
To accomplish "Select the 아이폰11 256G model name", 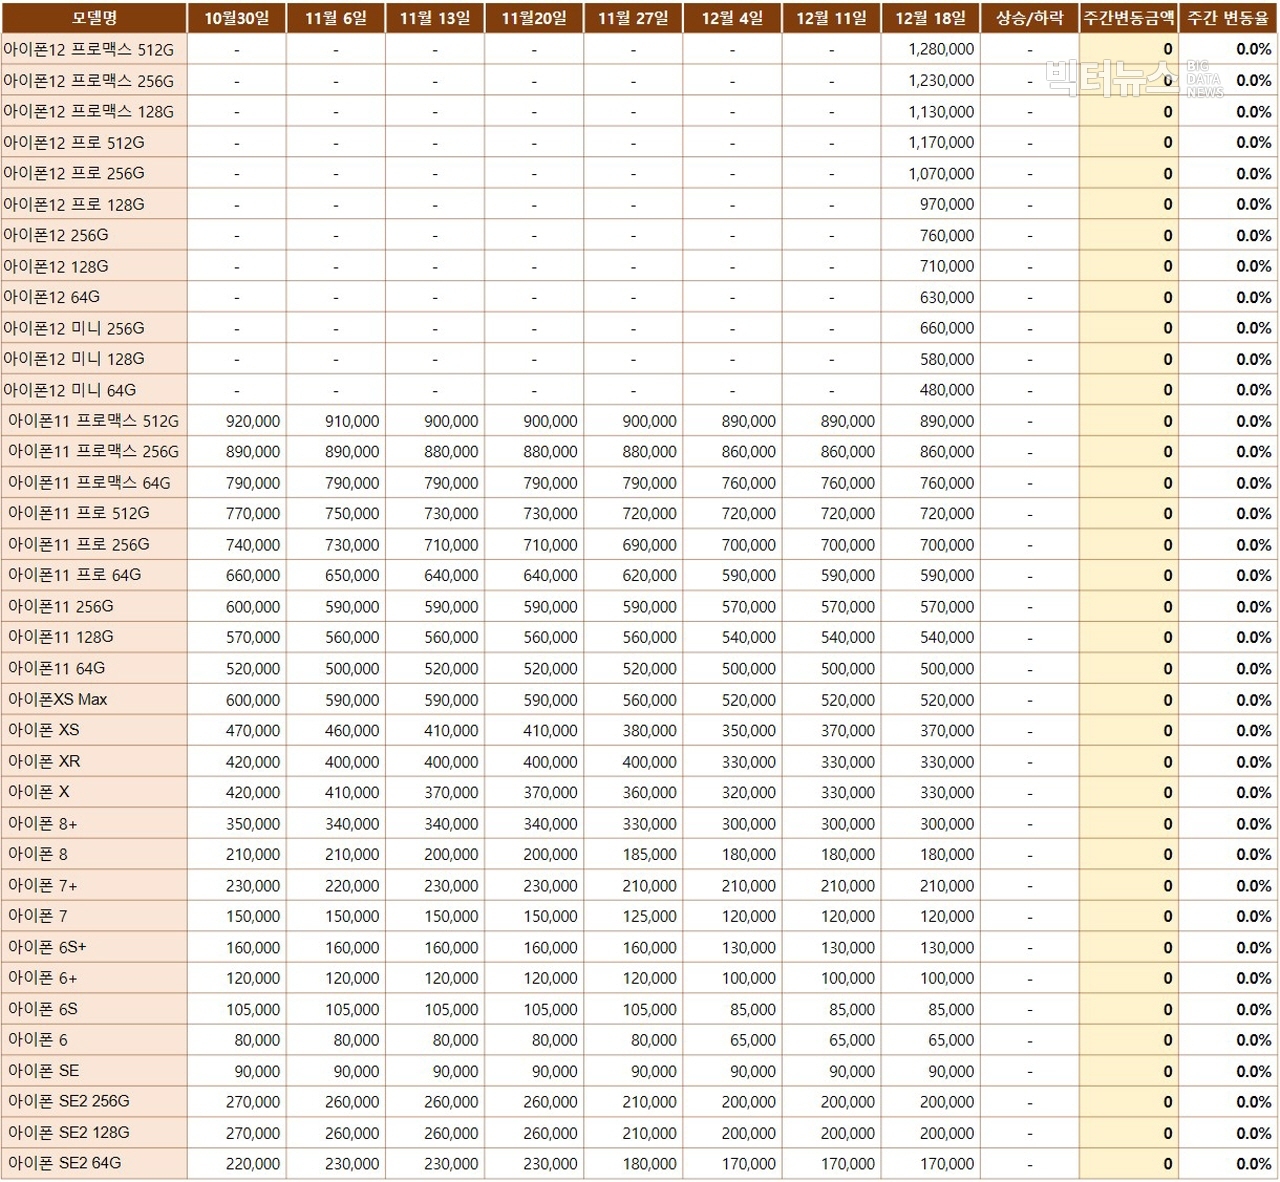I will tap(61, 607).
